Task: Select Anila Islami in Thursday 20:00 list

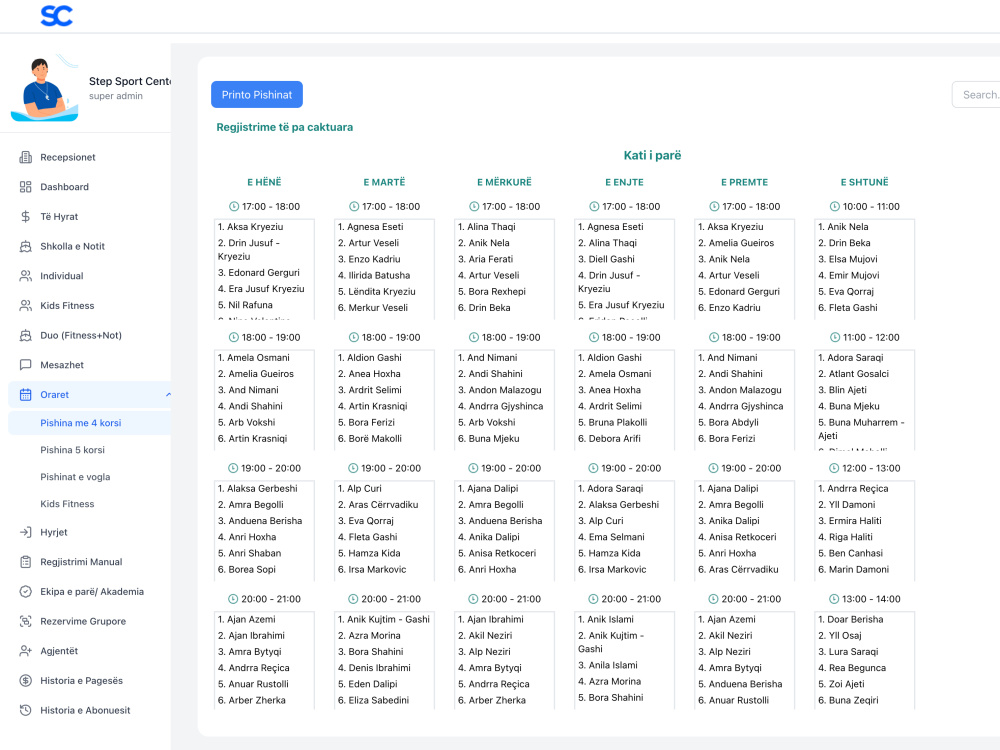Action: tap(607, 665)
